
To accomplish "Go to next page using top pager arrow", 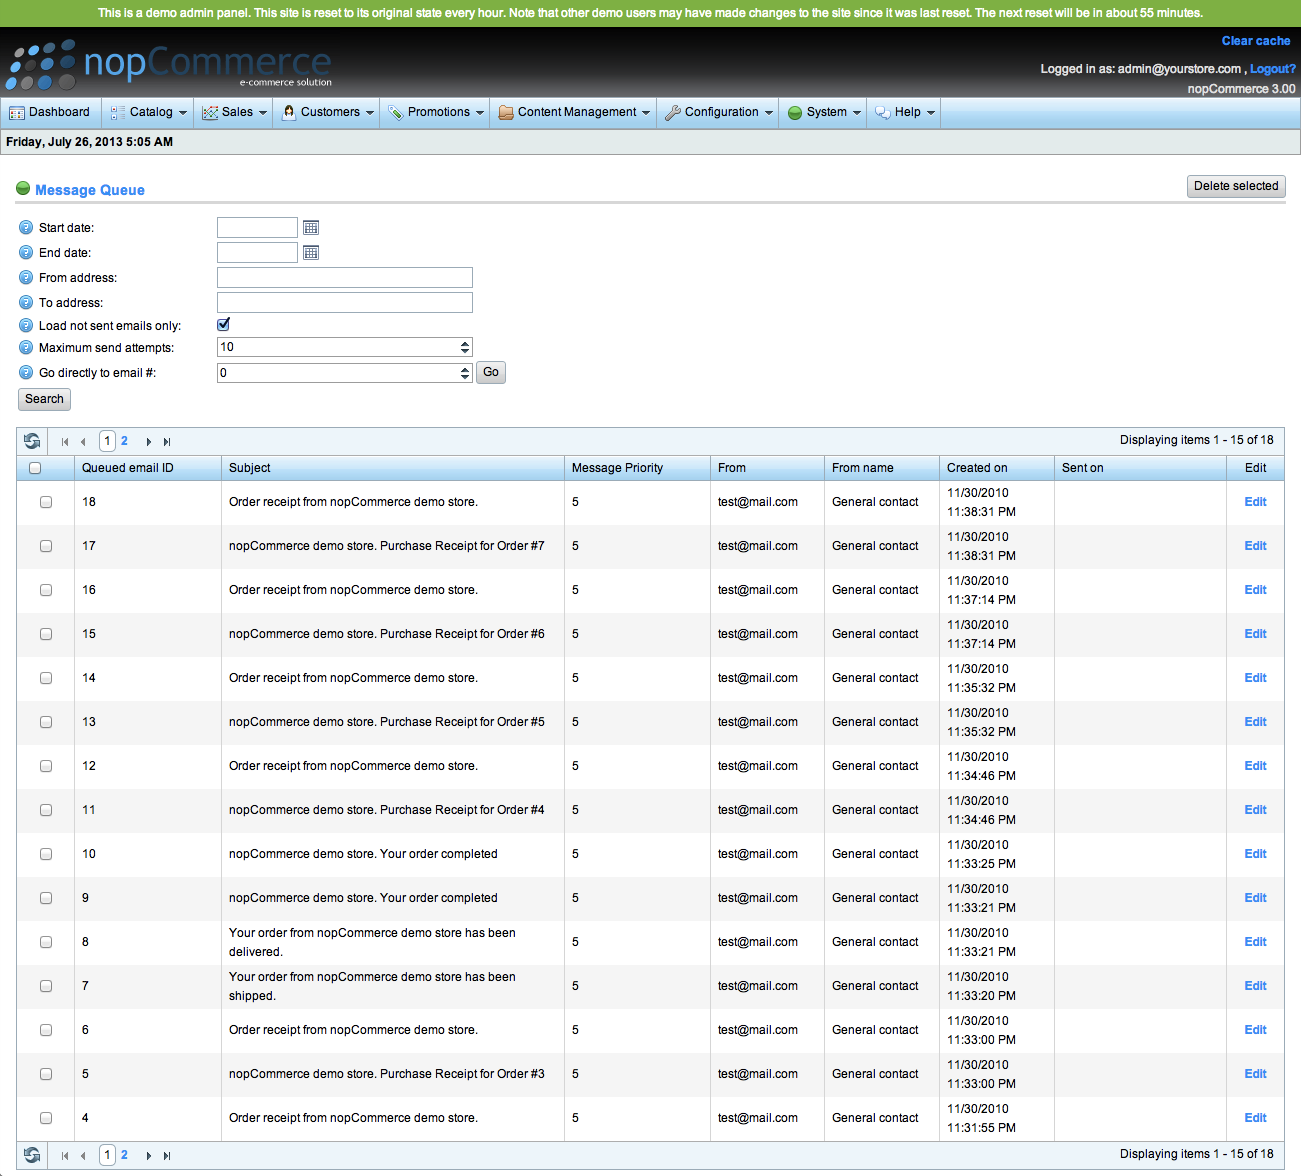I will pyautogui.click(x=149, y=442).
